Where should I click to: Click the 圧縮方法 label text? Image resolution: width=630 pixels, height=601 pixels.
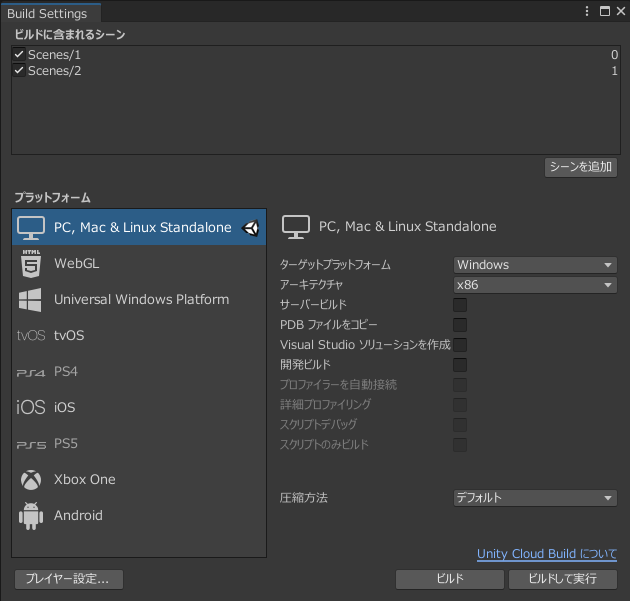pyautogui.click(x=304, y=498)
